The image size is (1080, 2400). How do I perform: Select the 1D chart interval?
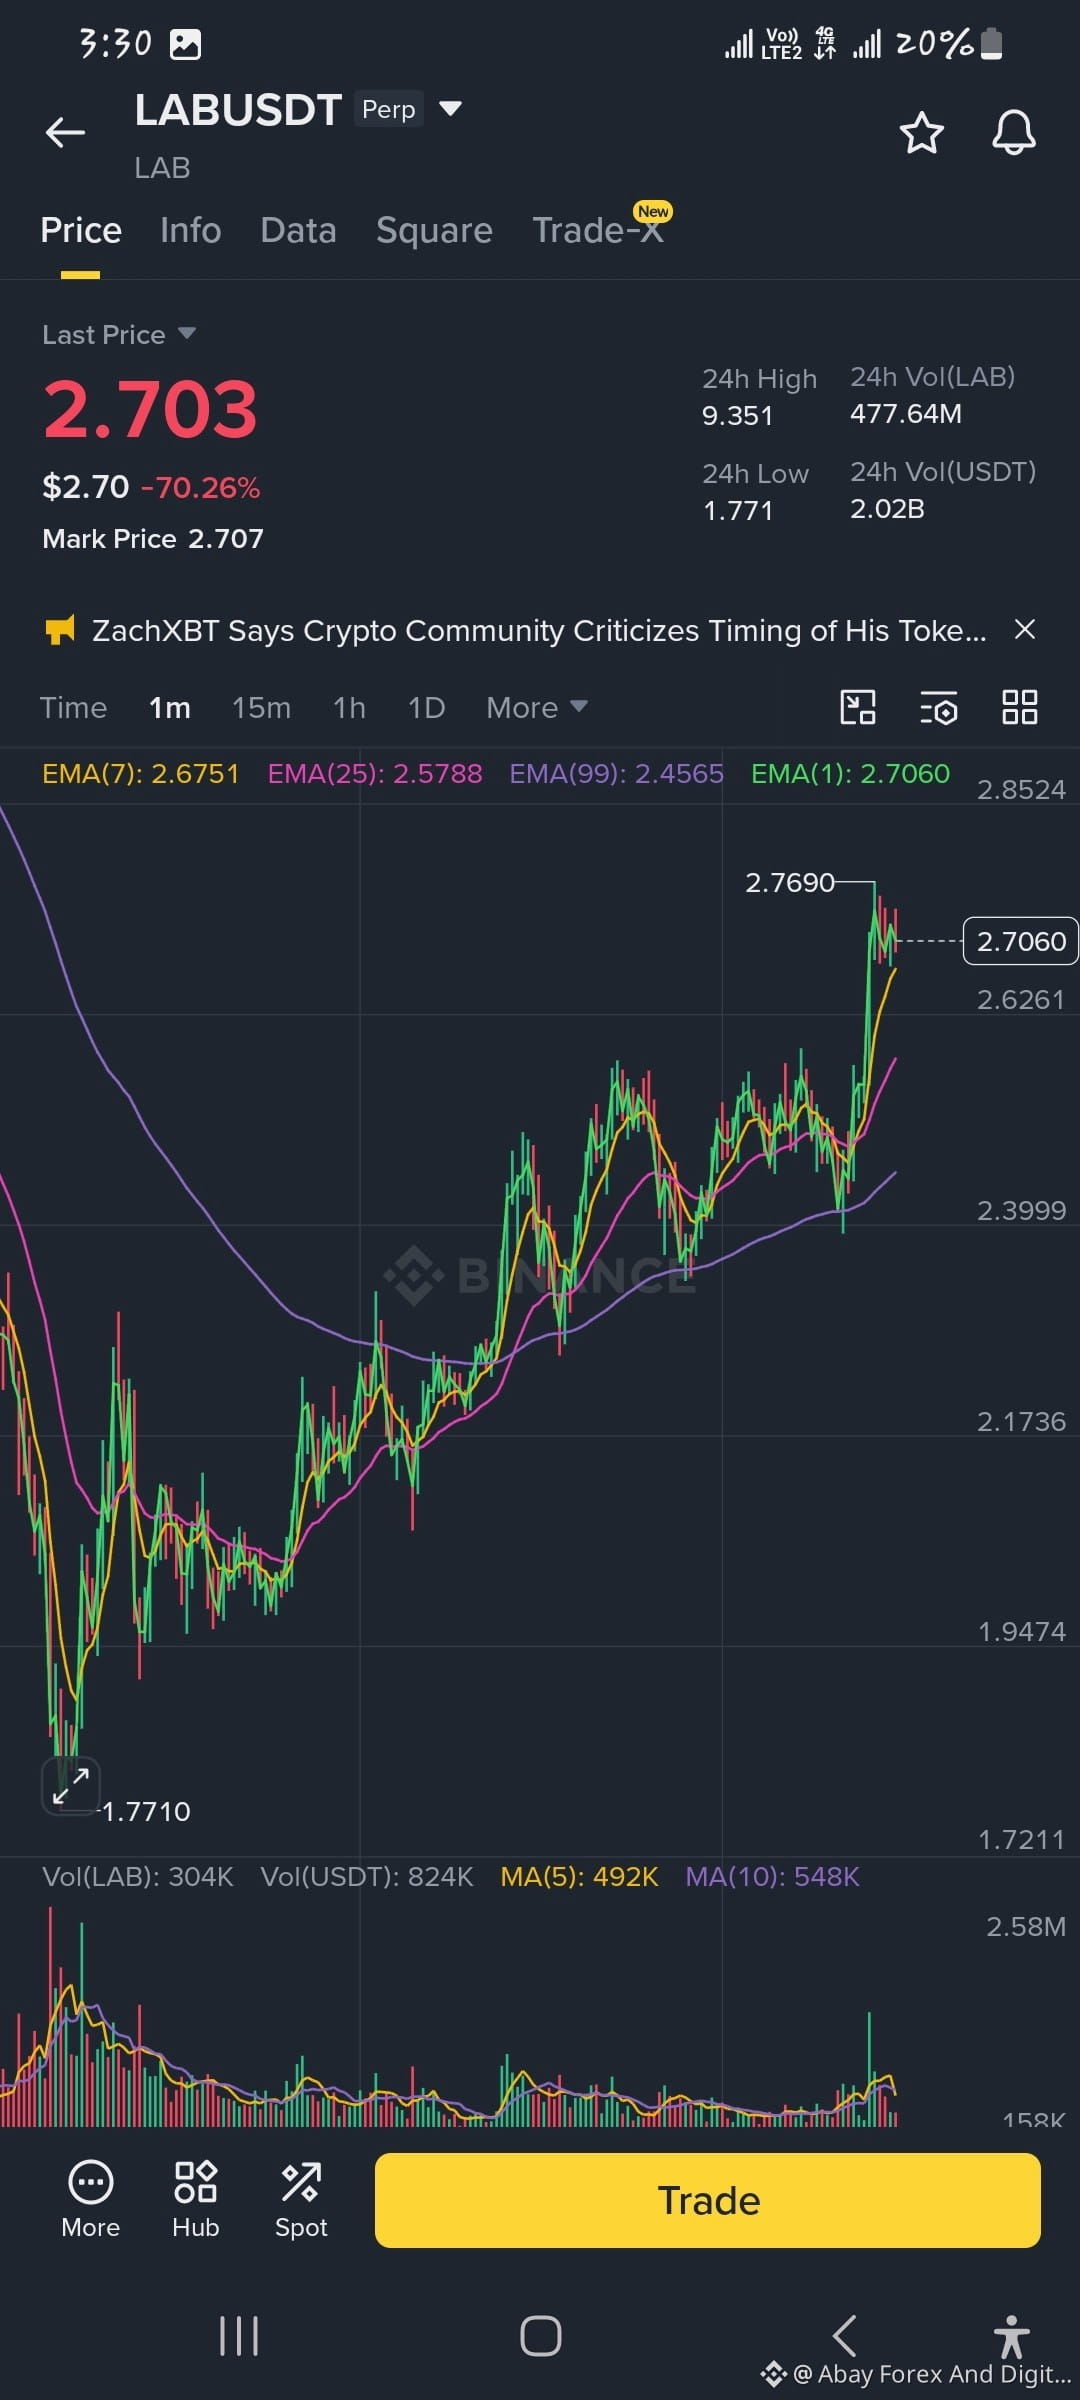coord(426,708)
